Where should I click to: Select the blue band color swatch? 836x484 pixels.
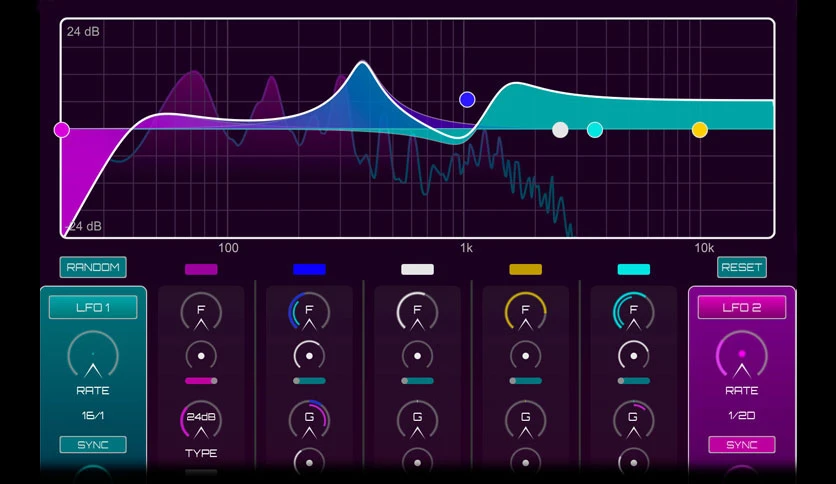(309, 269)
